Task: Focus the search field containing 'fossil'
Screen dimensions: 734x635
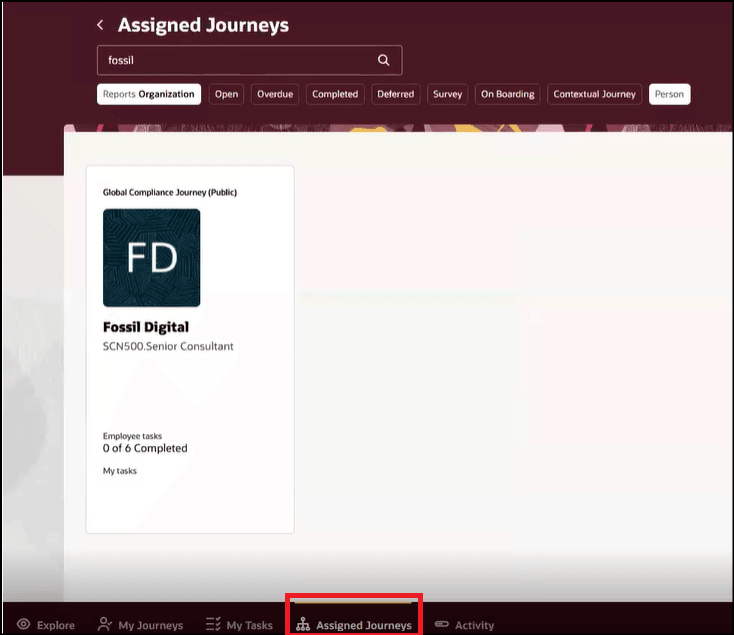Action: click(250, 60)
